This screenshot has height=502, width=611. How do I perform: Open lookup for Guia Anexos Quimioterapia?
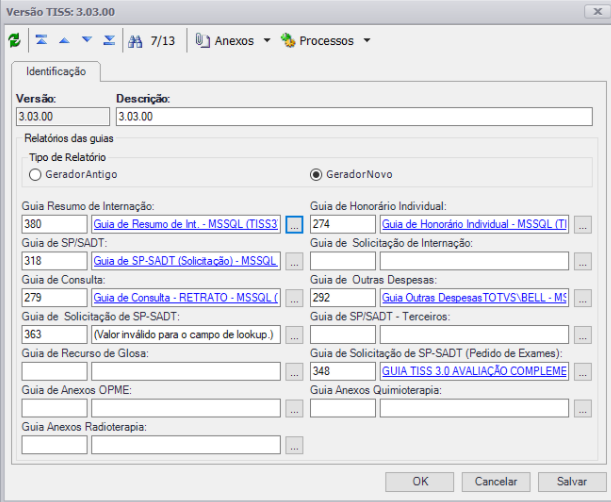(583, 408)
